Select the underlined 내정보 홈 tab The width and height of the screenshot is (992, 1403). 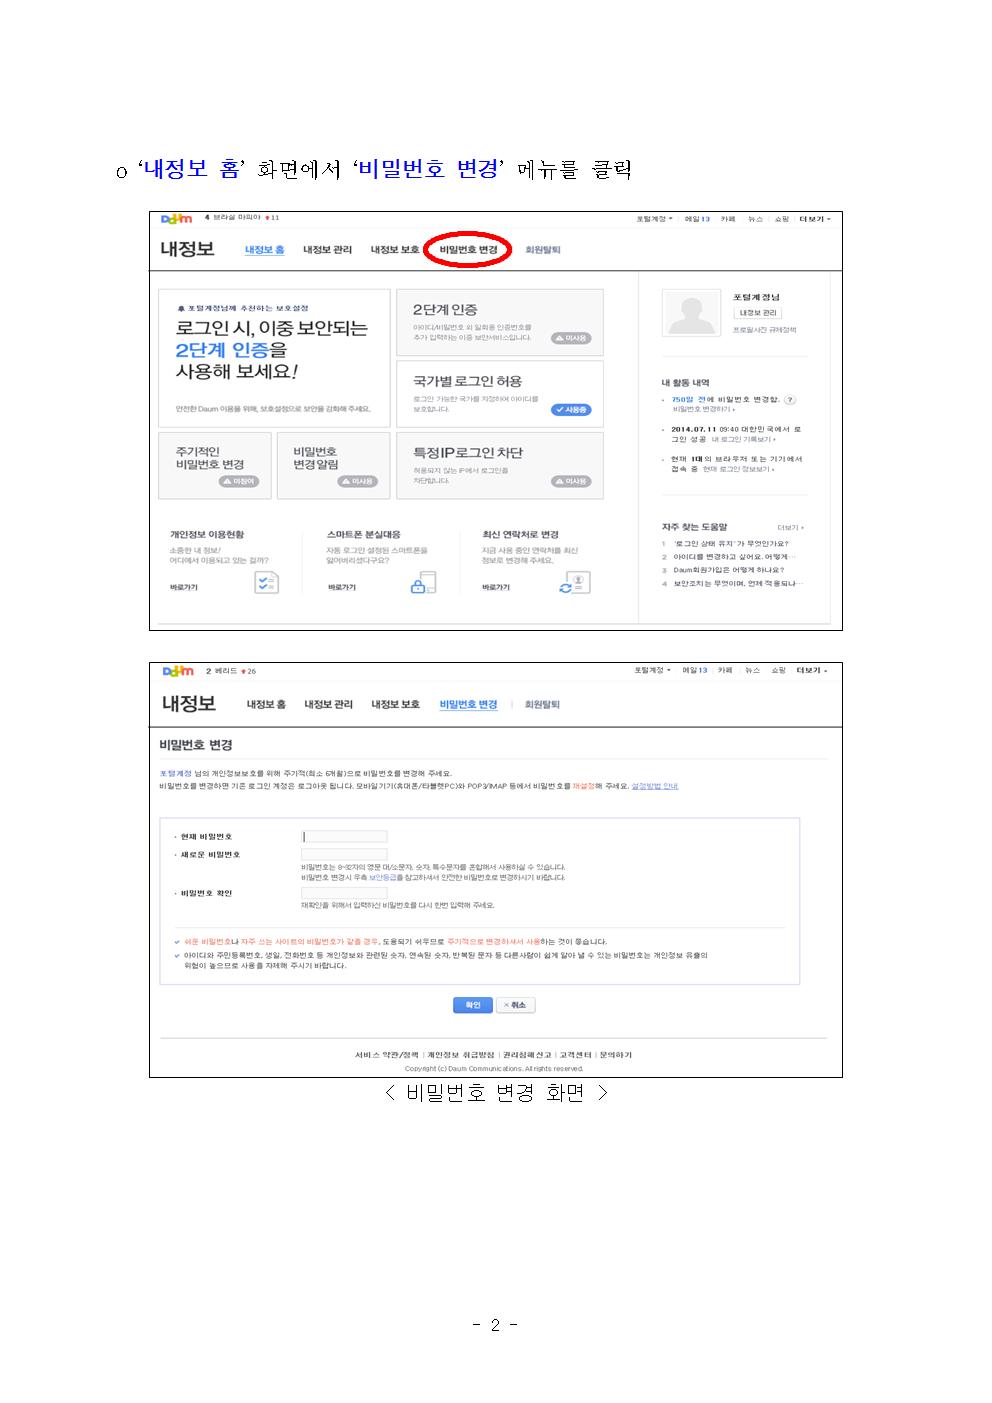click(265, 250)
